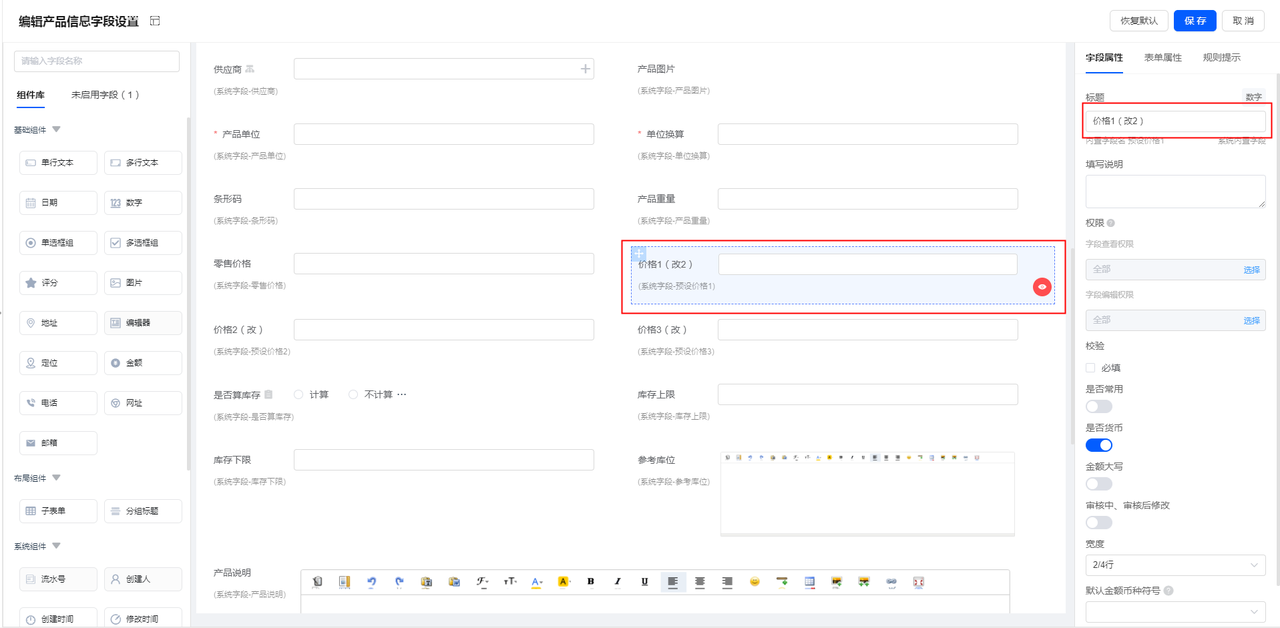Insert hyperlink in 产品说明 editor toolbar
The height and width of the screenshot is (628, 1280).
(891, 581)
